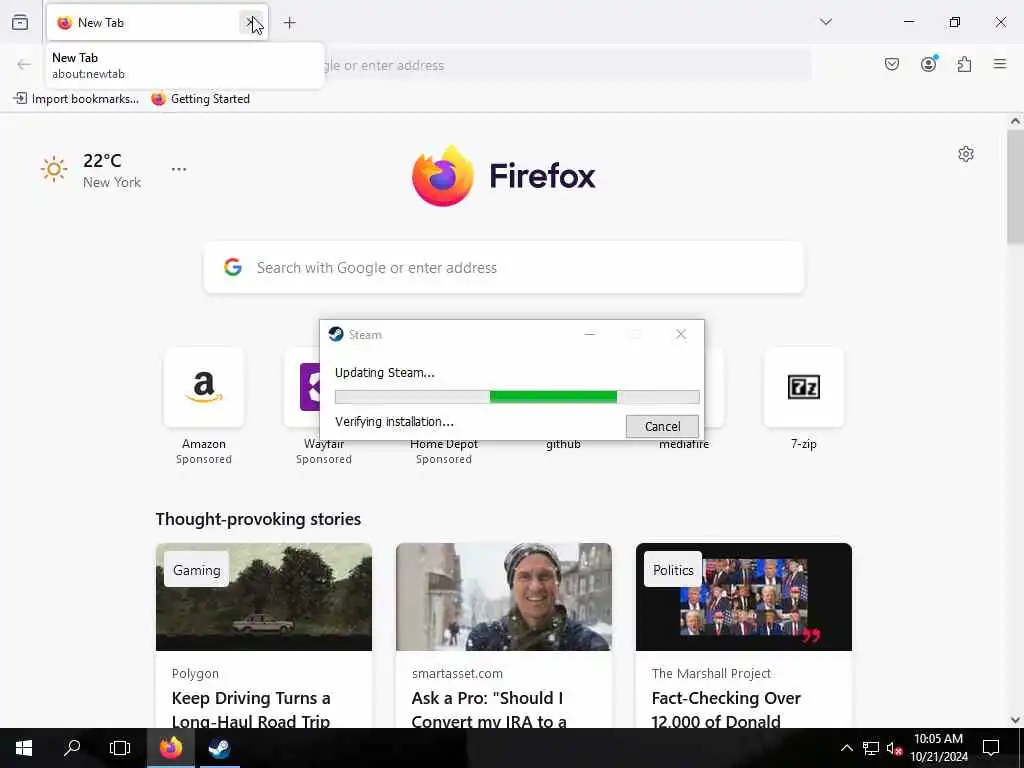
Task: Open the notification center icon
Action: pos(991,748)
